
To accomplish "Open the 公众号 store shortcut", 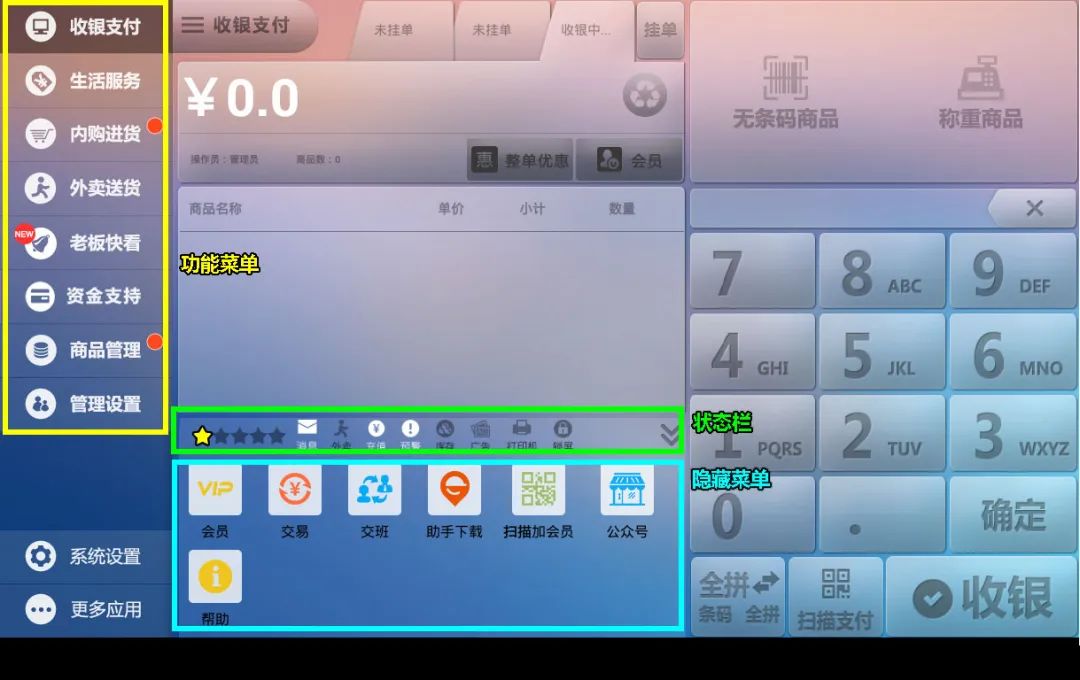I will [627, 502].
